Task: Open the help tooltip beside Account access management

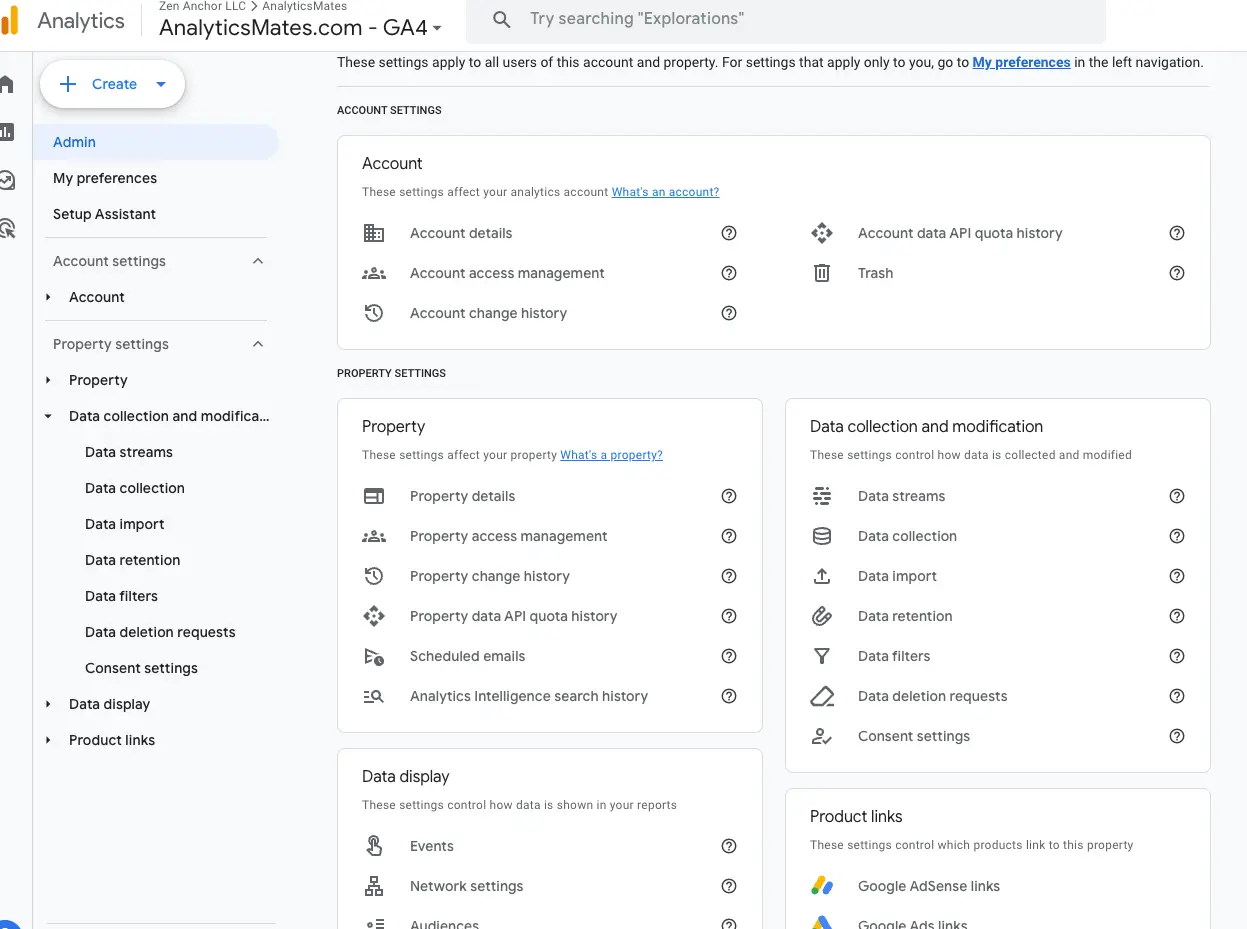Action: tap(729, 273)
